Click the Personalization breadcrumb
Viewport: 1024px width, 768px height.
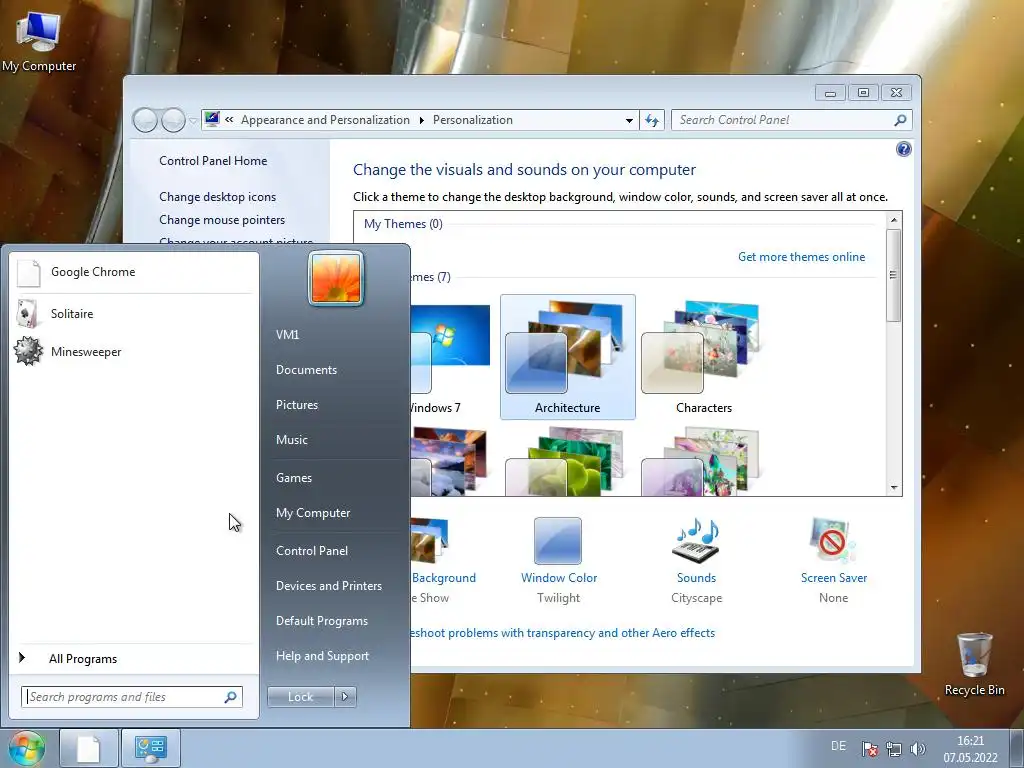point(473,120)
